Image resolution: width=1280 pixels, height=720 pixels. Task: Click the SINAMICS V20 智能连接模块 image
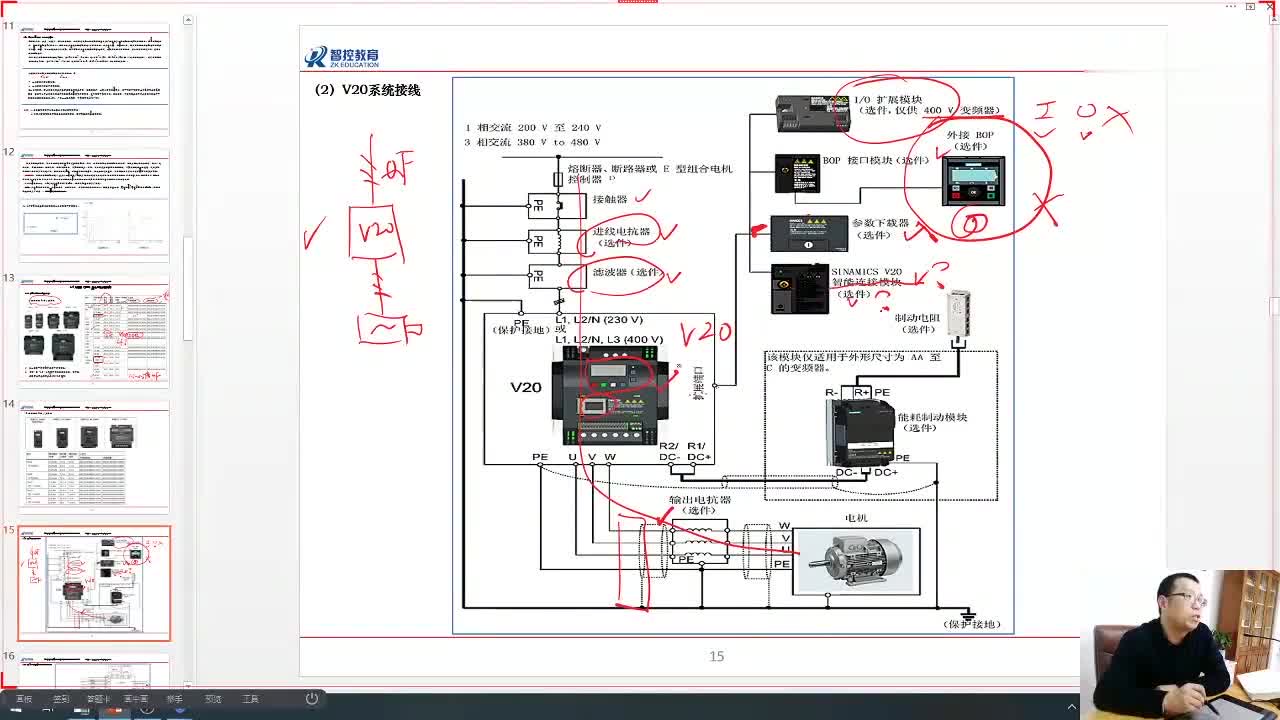[800, 289]
